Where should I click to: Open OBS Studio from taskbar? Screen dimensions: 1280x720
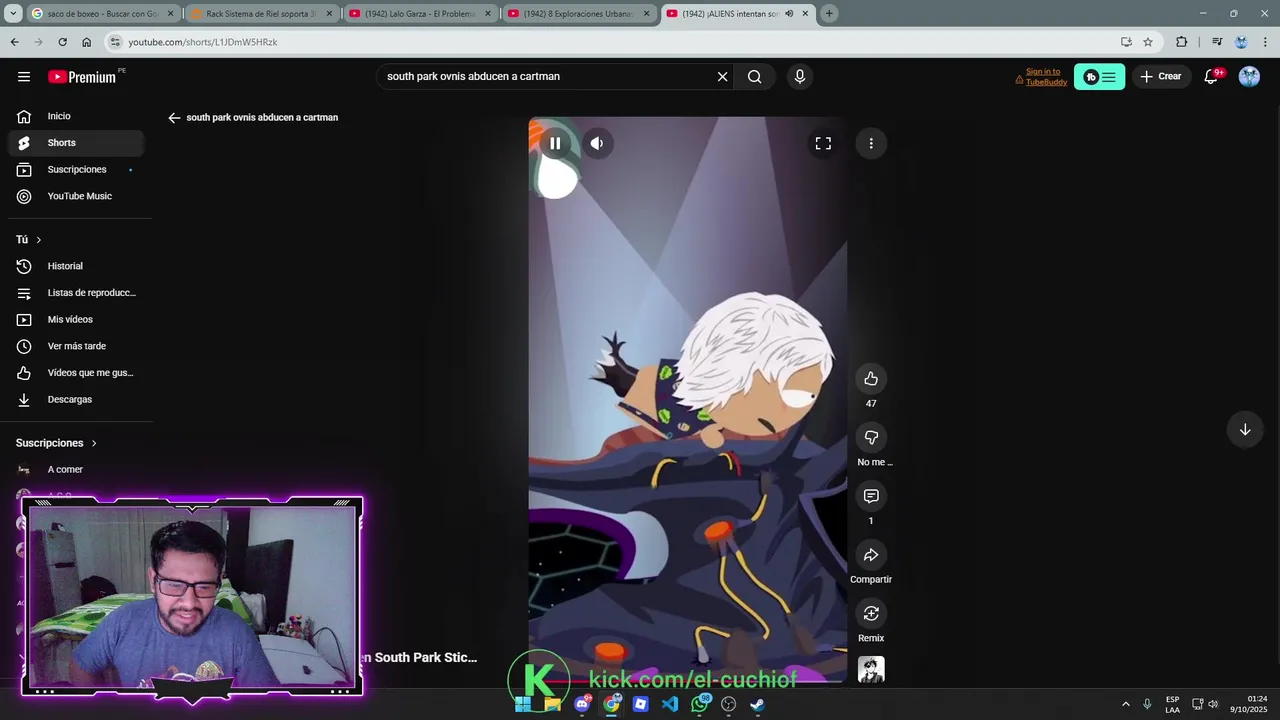point(728,704)
